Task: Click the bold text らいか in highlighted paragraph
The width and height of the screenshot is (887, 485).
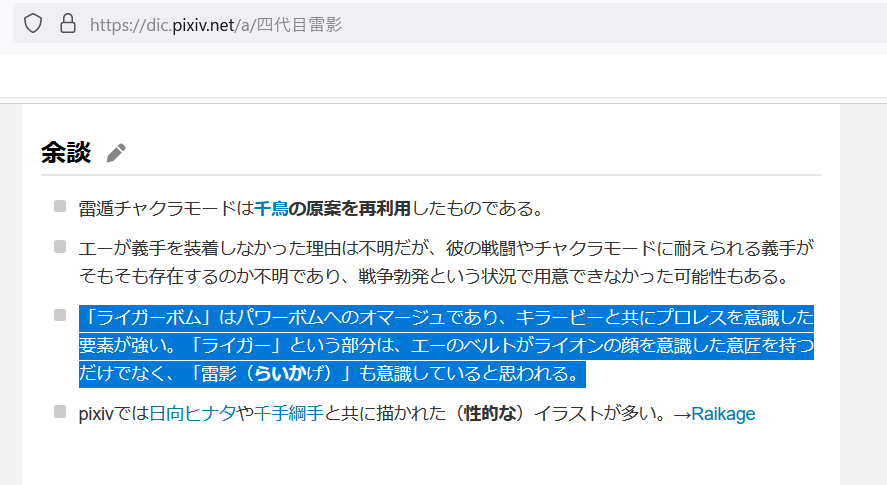Action: tap(281, 374)
